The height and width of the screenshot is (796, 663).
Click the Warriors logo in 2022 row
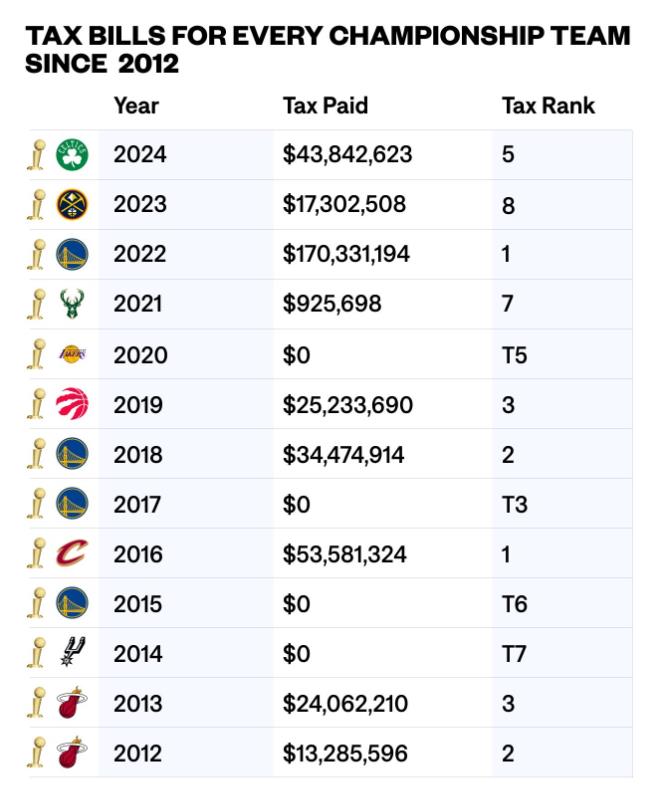(x=72, y=254)
